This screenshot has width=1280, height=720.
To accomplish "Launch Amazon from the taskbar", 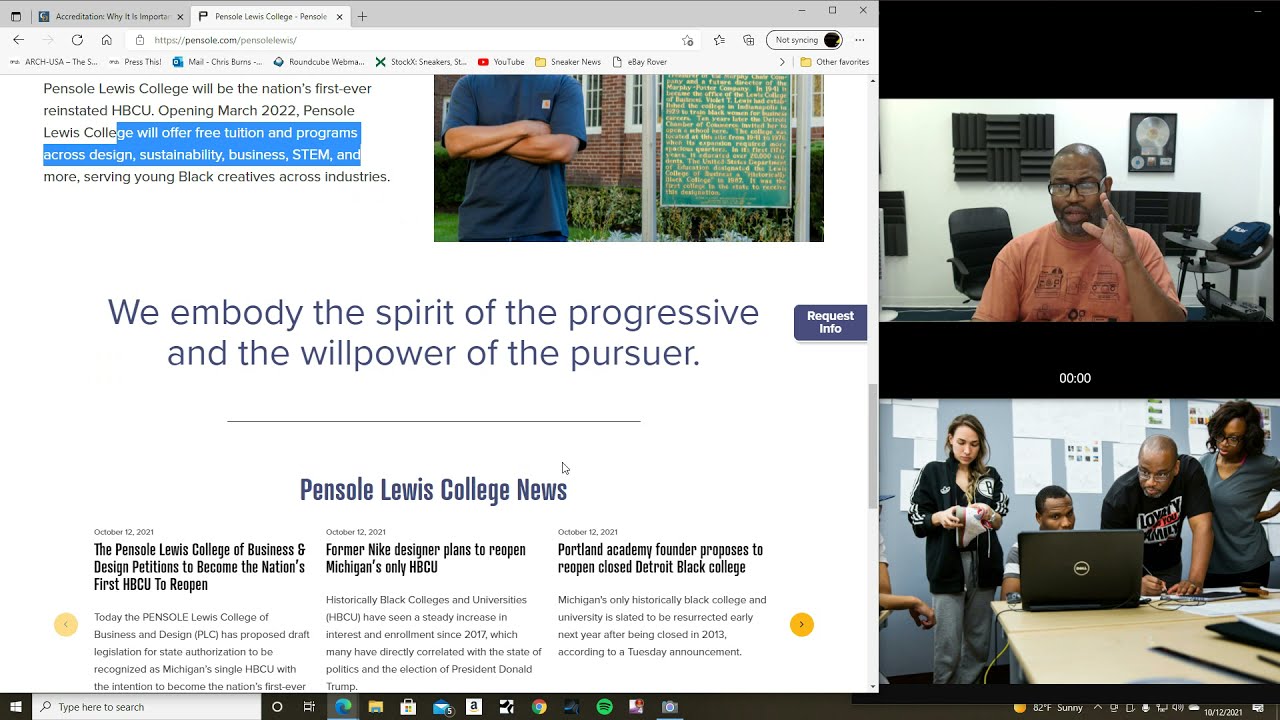I will tap(474, 707).
